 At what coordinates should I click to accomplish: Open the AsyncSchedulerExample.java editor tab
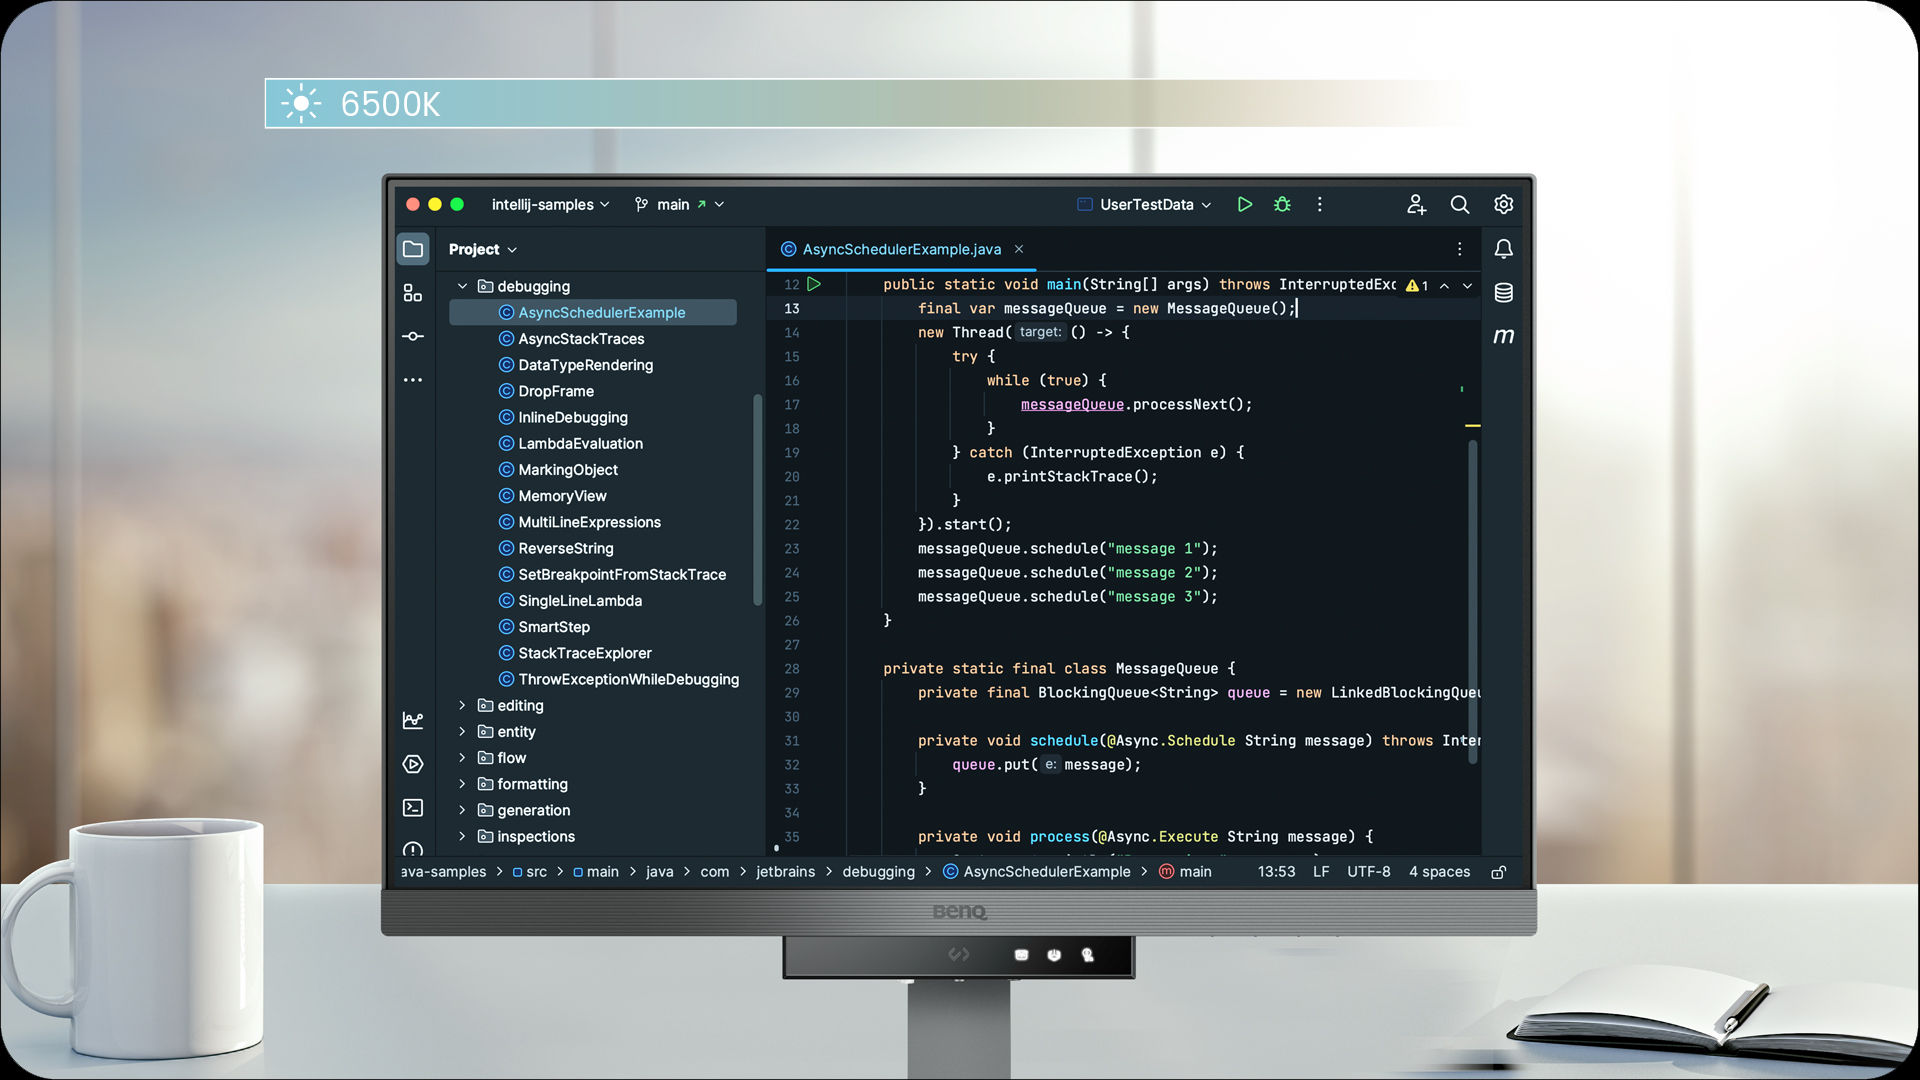click(x=902, y=249)
